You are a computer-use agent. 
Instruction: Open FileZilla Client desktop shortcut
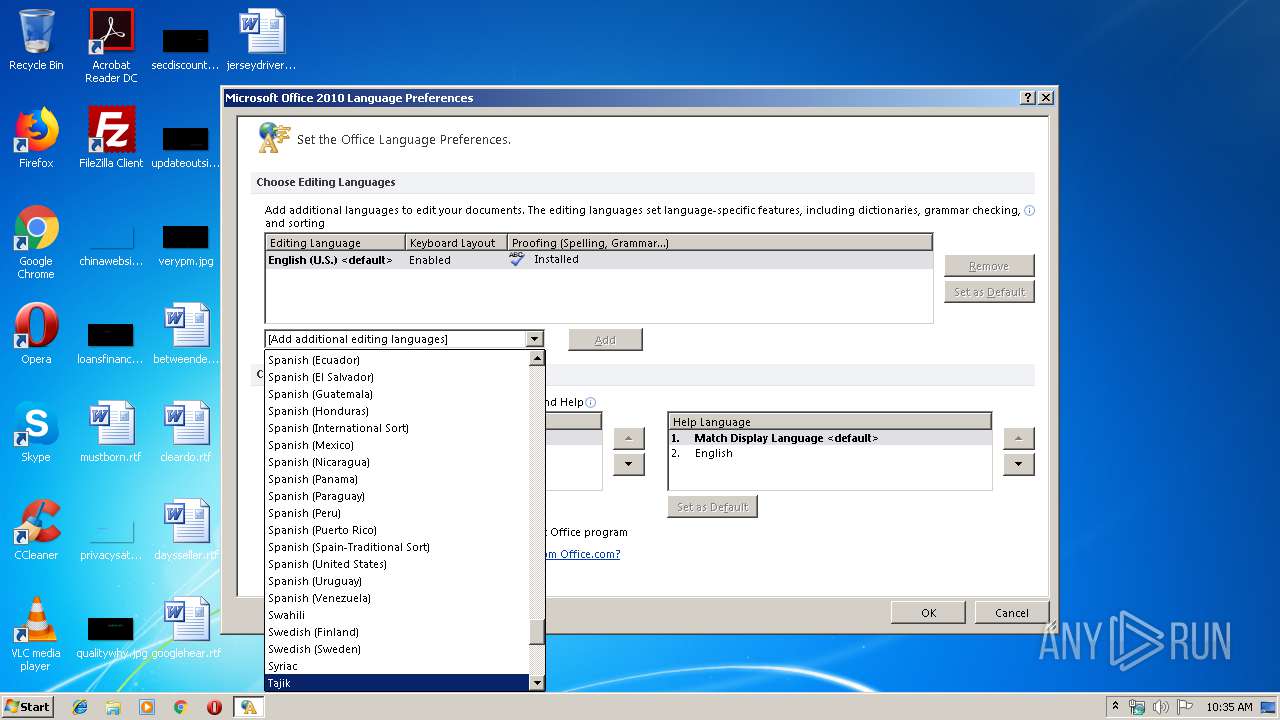[111, 138]
